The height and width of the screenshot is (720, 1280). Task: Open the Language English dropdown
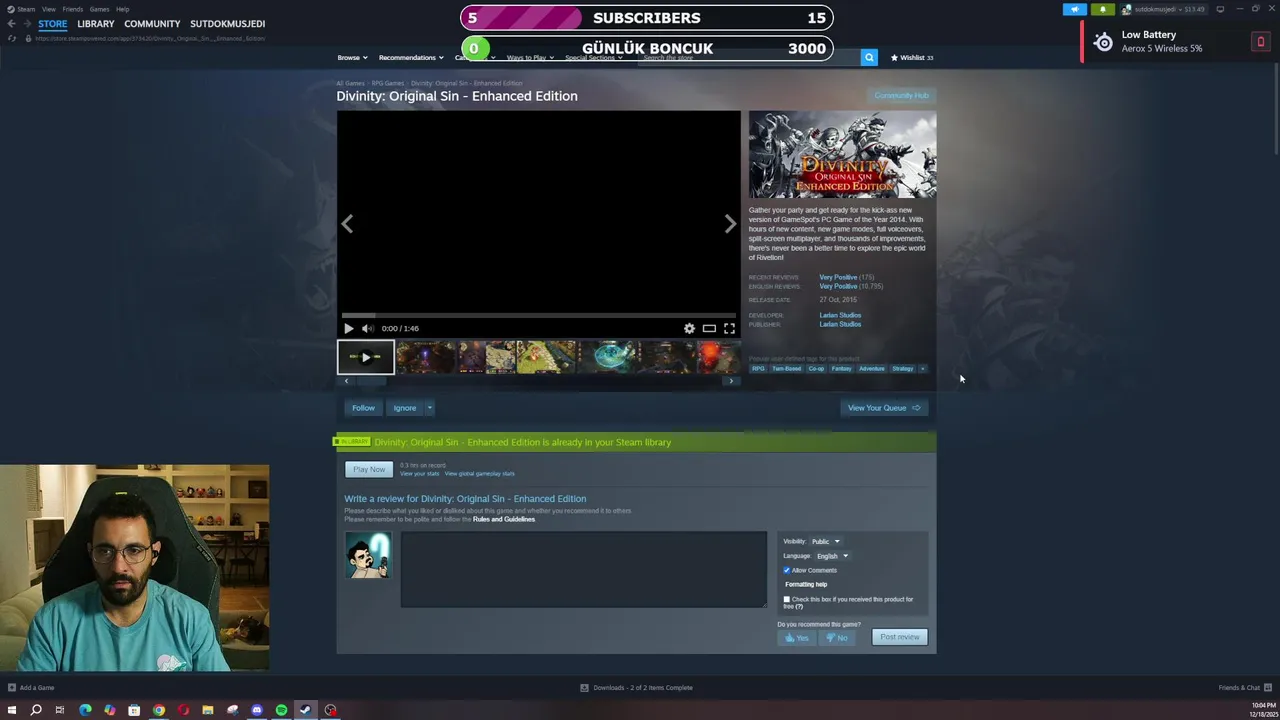[832, 556]
